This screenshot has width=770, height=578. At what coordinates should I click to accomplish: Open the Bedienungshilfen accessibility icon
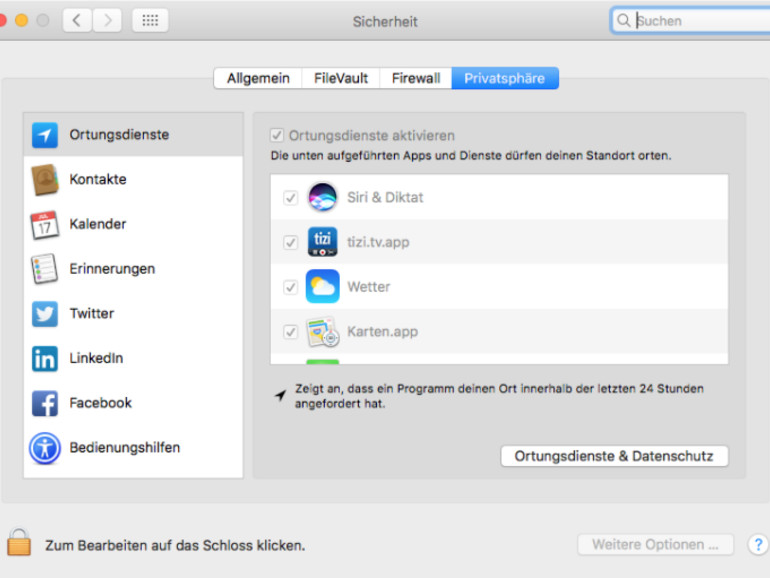(x=45, y=448)
